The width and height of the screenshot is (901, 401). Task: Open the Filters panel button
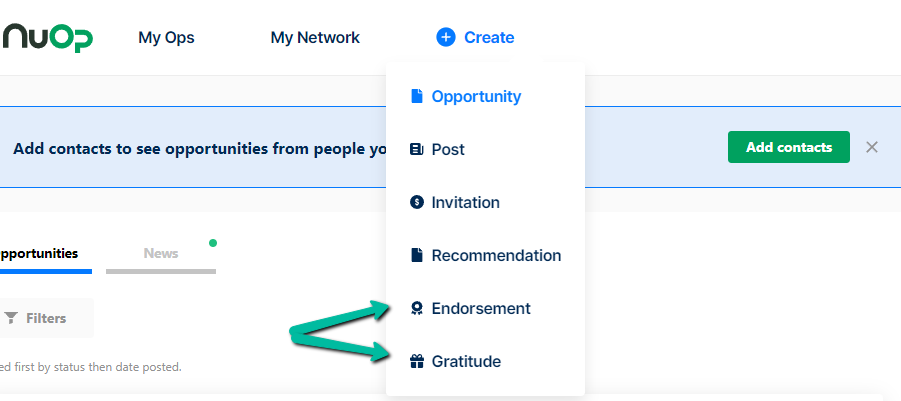point(46,318)
